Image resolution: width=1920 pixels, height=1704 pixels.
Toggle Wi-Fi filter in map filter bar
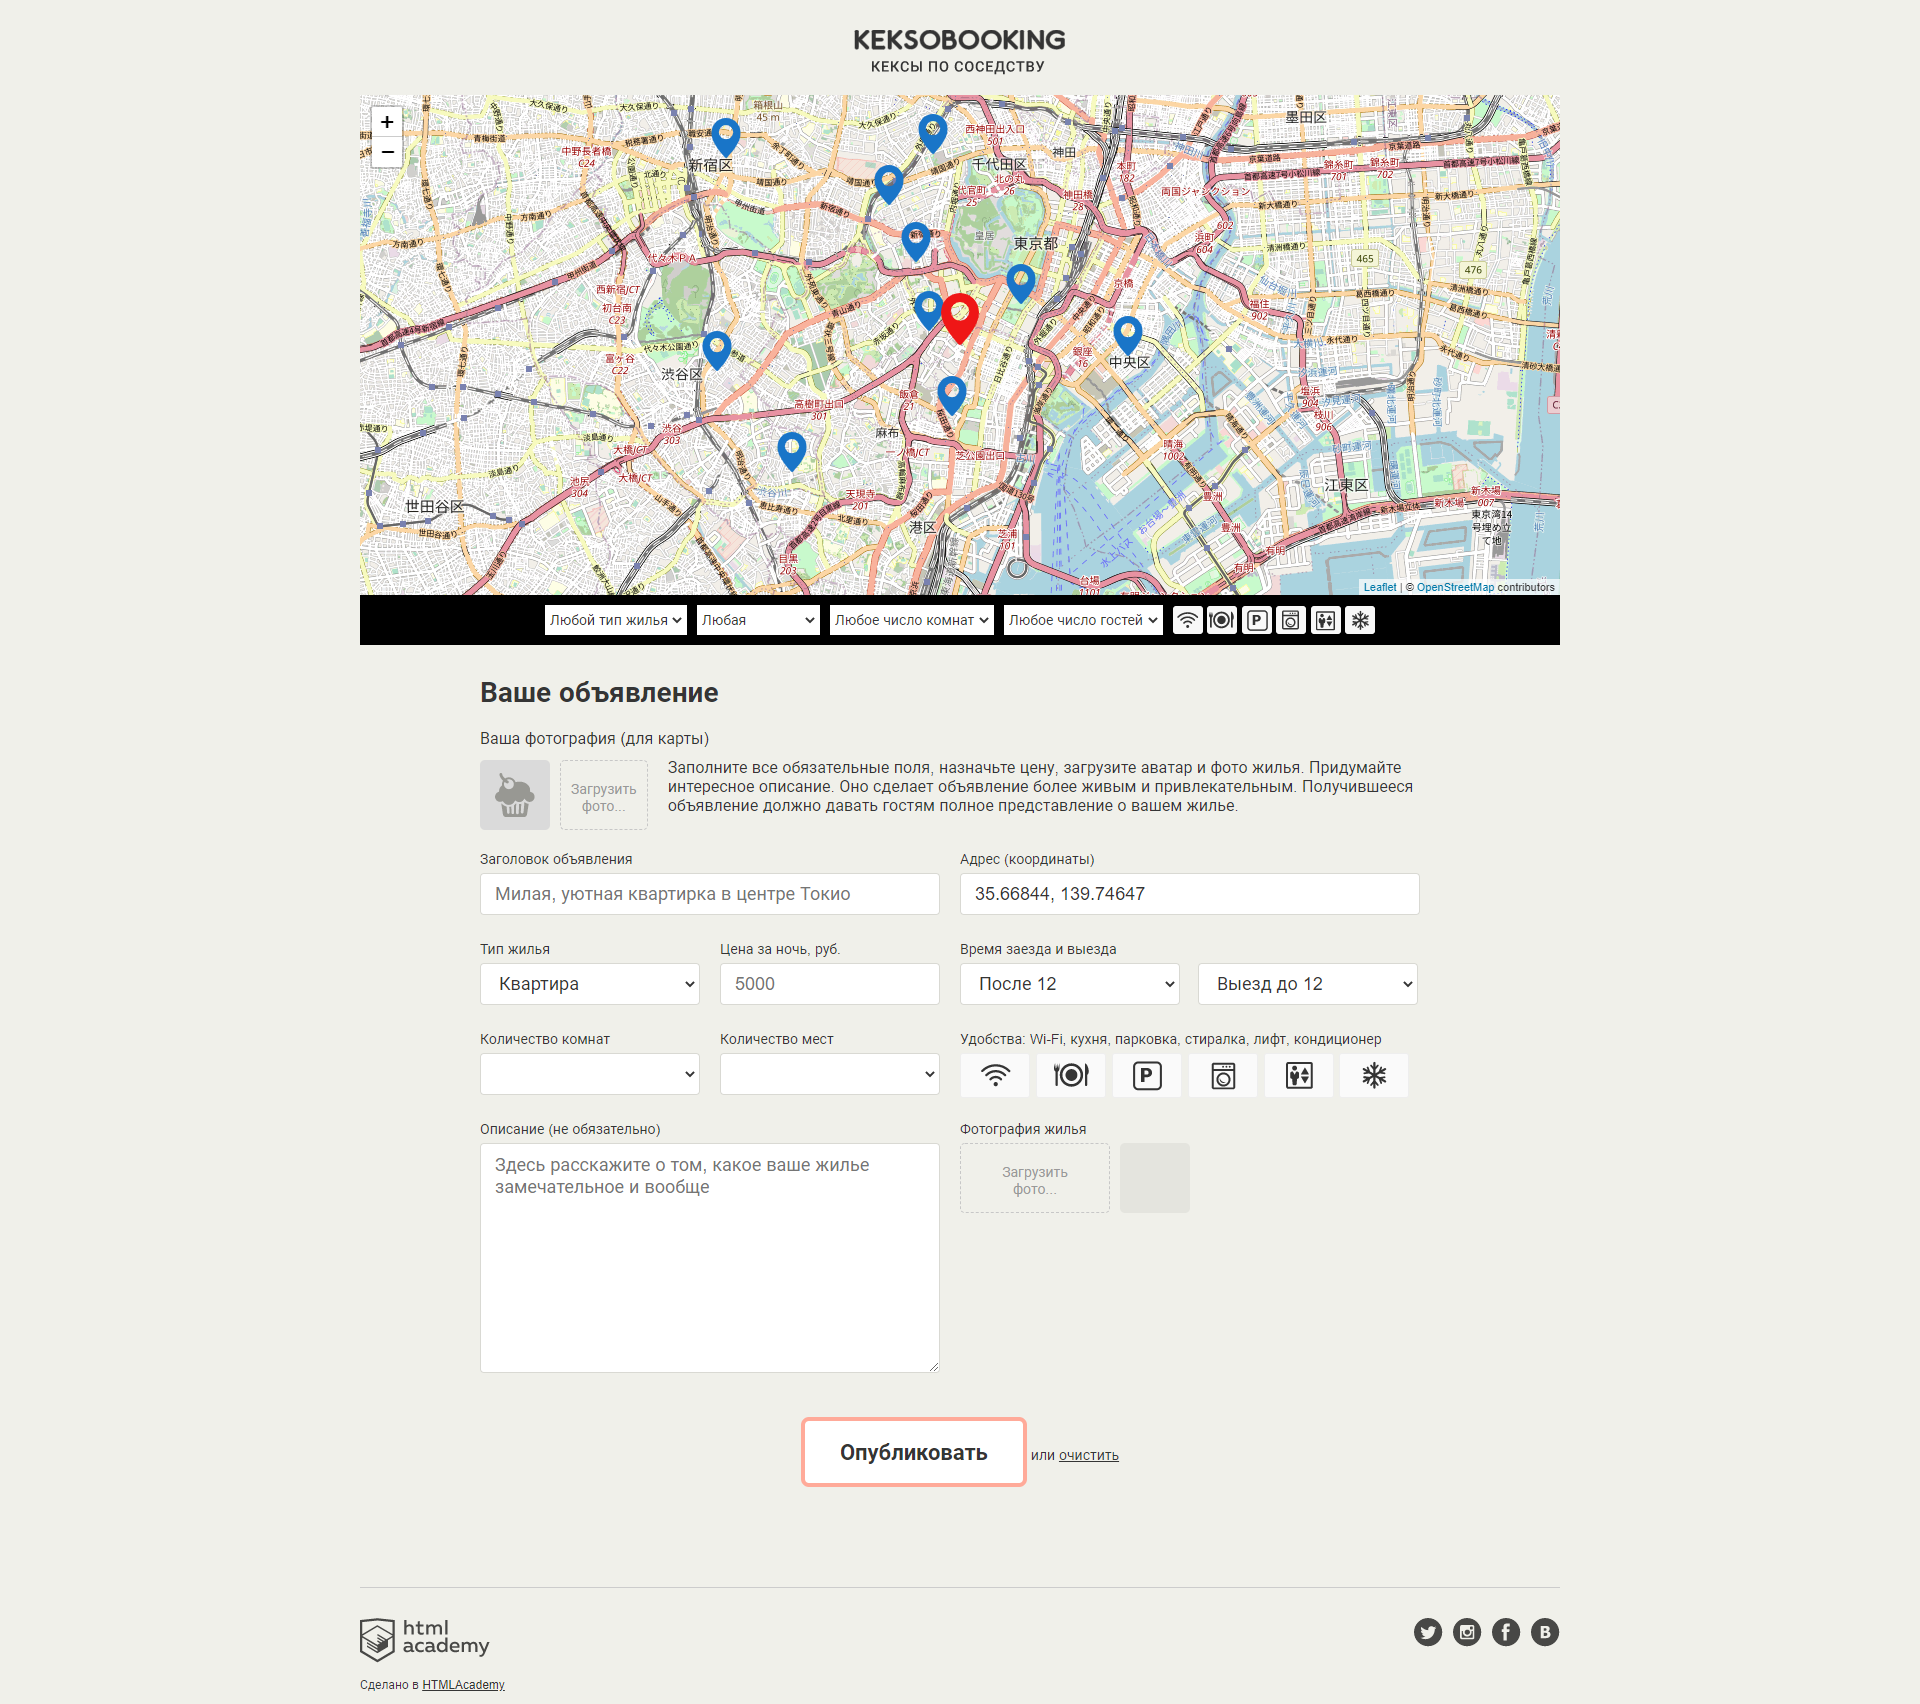[1187, 620]
